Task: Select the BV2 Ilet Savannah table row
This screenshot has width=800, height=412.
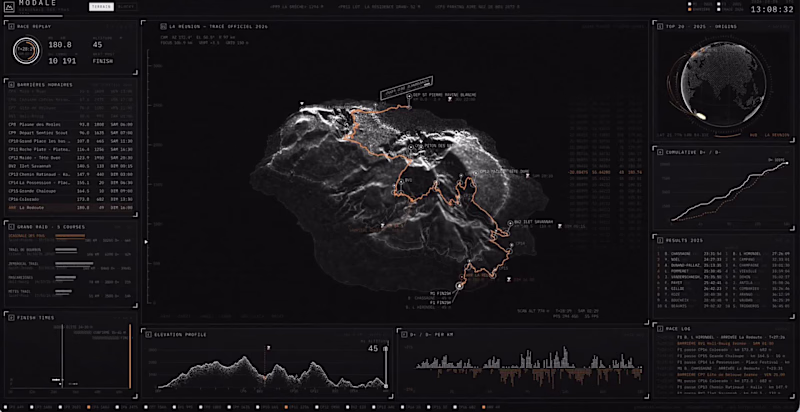Action: tap(71, 166)
